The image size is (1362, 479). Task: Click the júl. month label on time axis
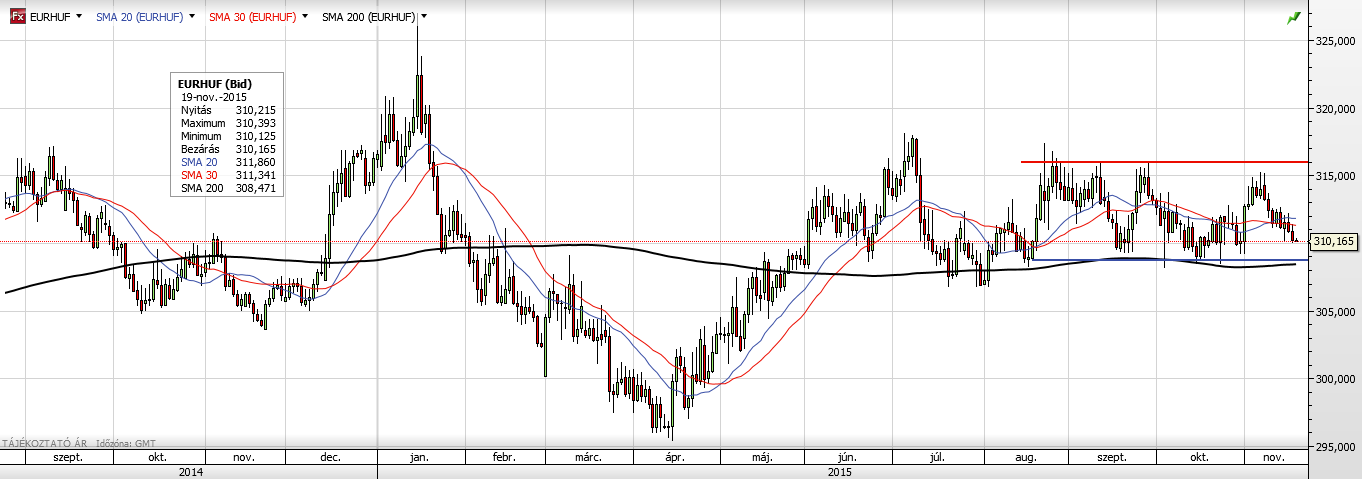pyautogui.click(x=937, y=456)
